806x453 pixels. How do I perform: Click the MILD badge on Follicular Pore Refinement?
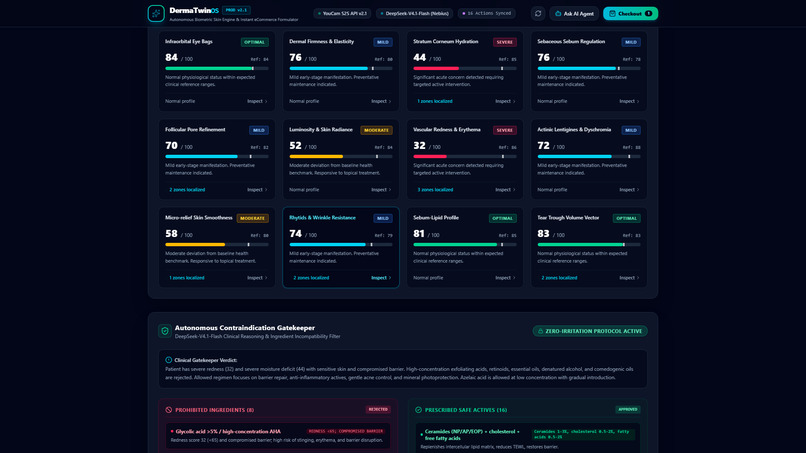coord(259,130)
